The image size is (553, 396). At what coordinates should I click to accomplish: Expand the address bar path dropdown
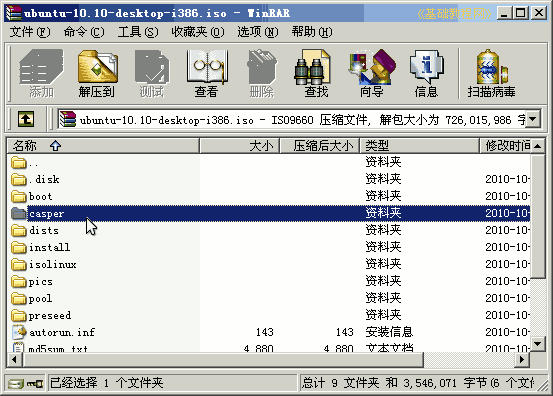coord(533,119)
